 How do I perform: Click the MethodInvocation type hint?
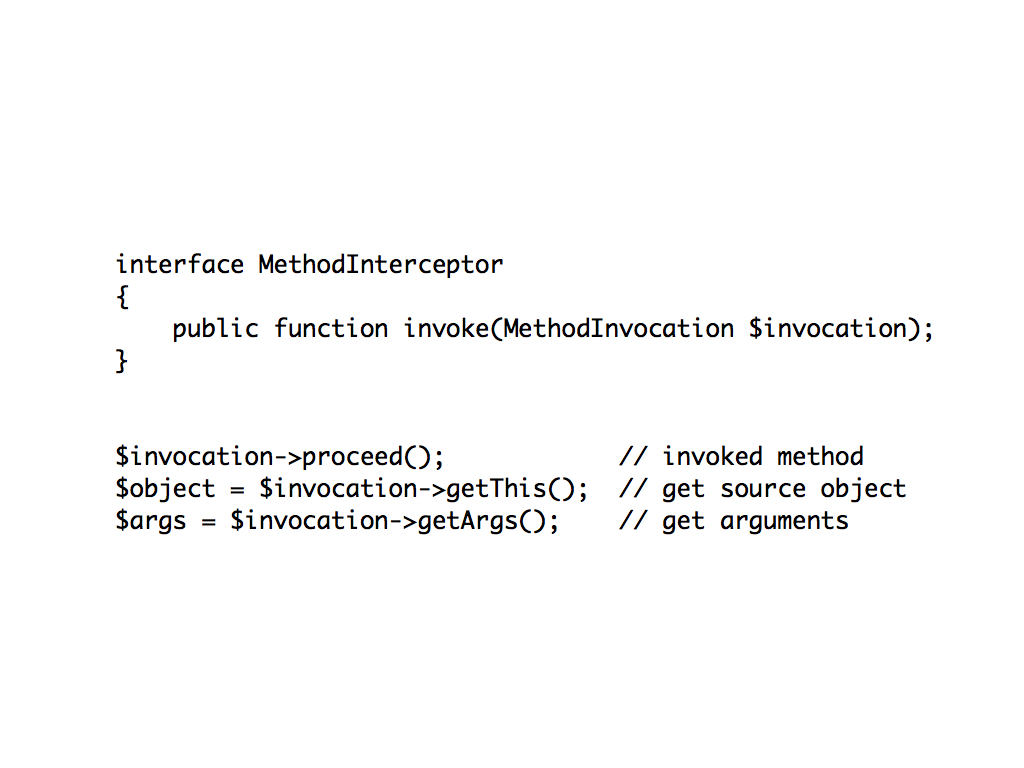coord(618,328)
